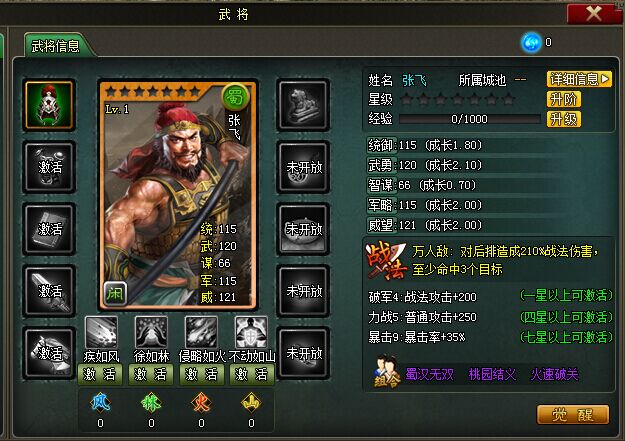This screenshot has height=441, width=625.
Task: Click the 经验 experience progress bar
Action: (470, 119)
